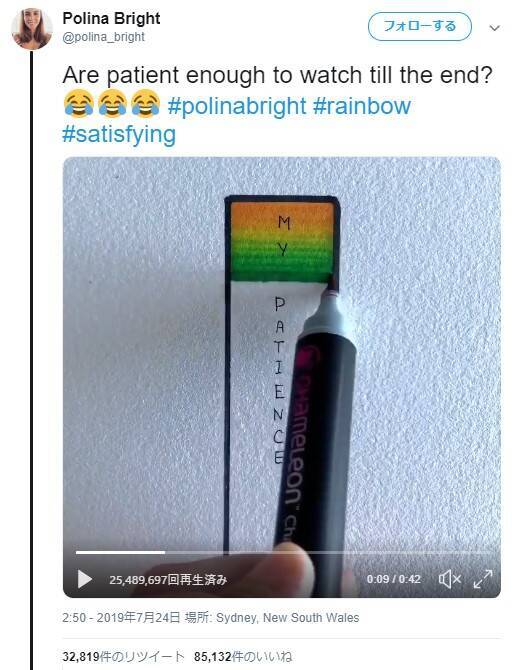Open the tweet timestamp 2019年7月24日
The width and height of the screenshot is (527, 670).
pos(121,617)
